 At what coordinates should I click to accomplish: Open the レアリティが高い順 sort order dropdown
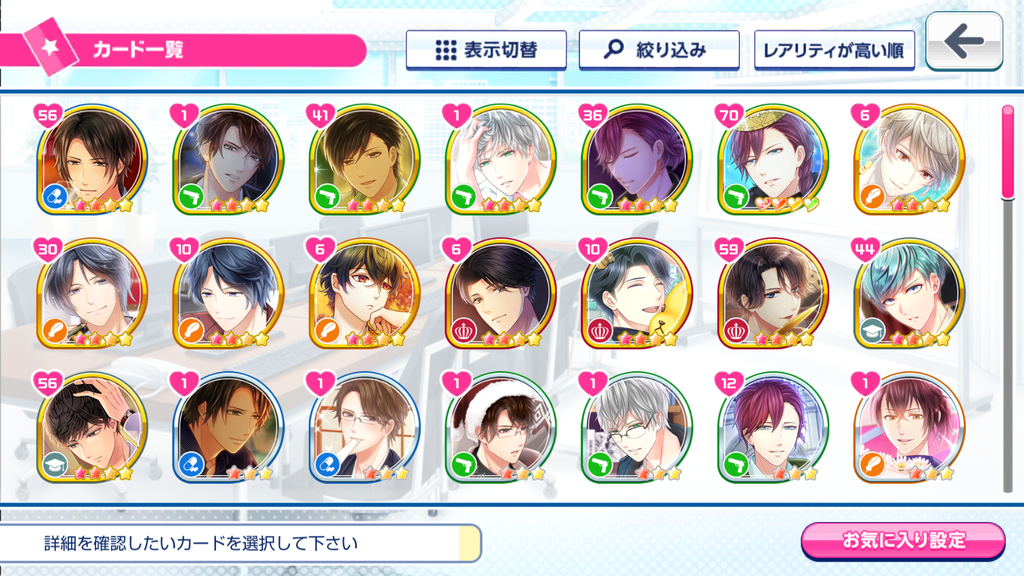(834, 50)
